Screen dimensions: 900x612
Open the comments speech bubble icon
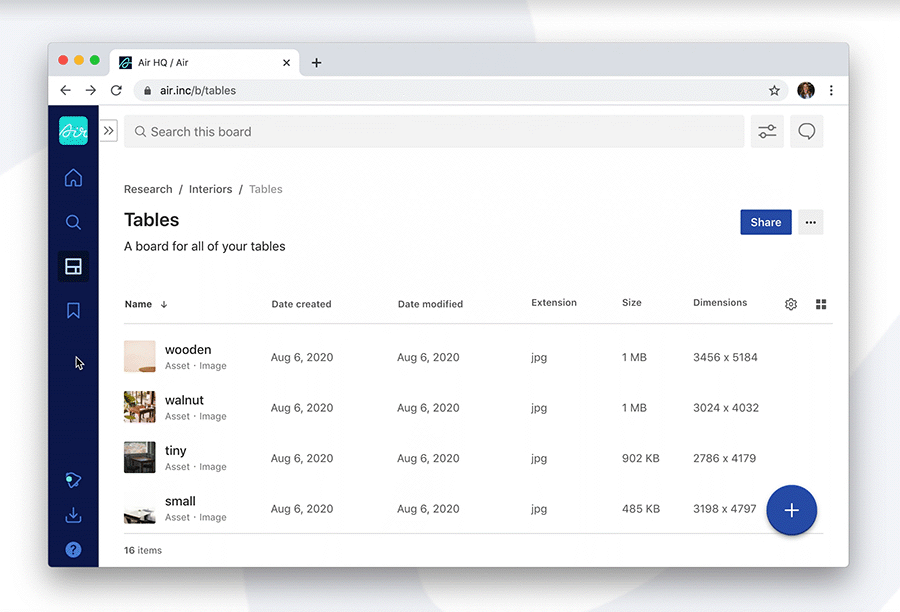click(807, 132)
